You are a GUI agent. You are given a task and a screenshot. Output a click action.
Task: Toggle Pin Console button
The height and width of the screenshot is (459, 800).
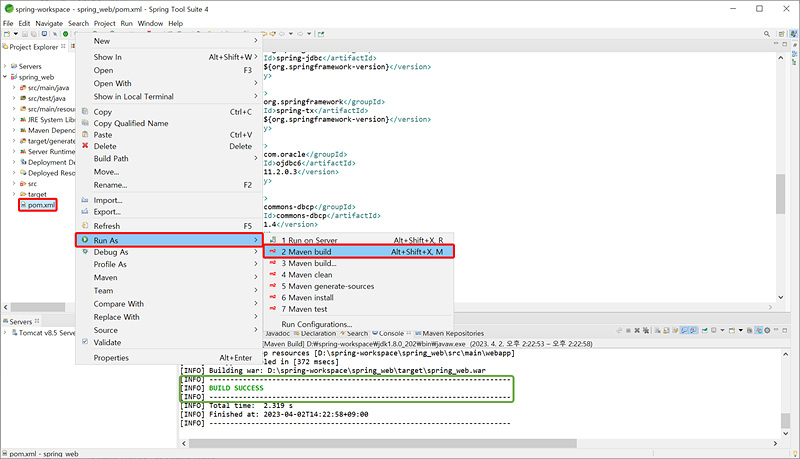coord(705,330)
